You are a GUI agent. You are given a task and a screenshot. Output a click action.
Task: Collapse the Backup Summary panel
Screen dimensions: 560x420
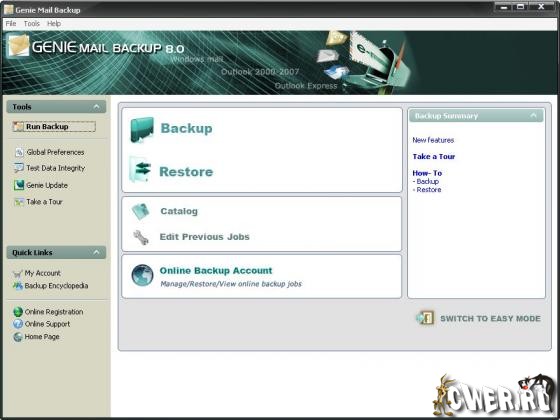533,115
